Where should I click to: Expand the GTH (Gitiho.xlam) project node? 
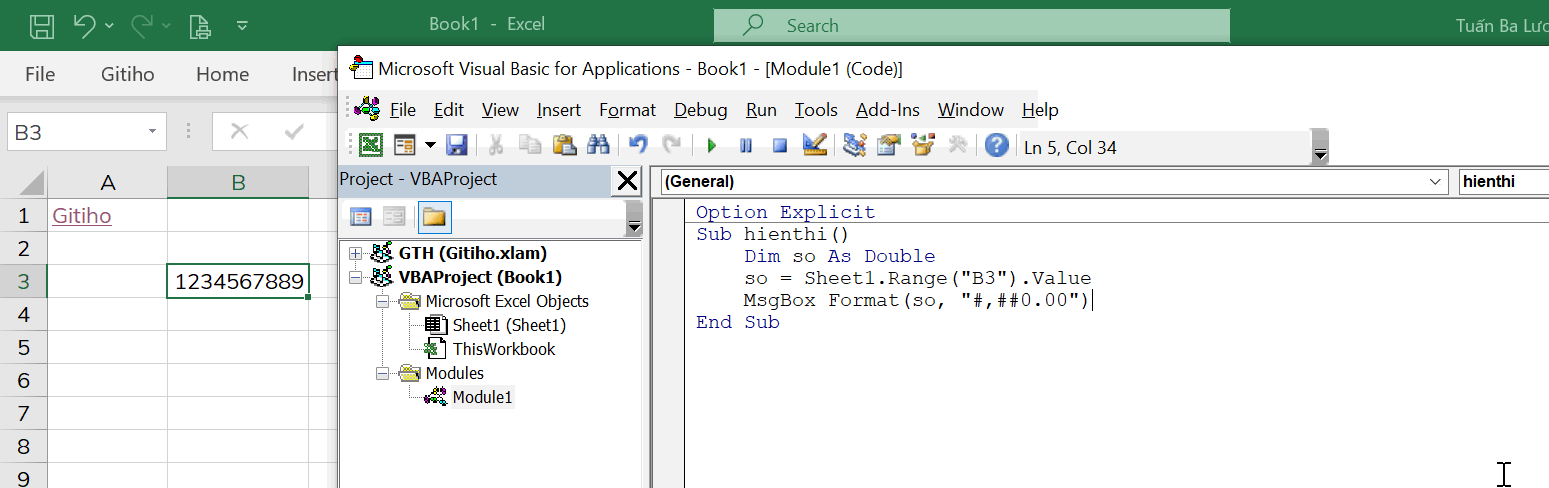click(x=355, y=254)
